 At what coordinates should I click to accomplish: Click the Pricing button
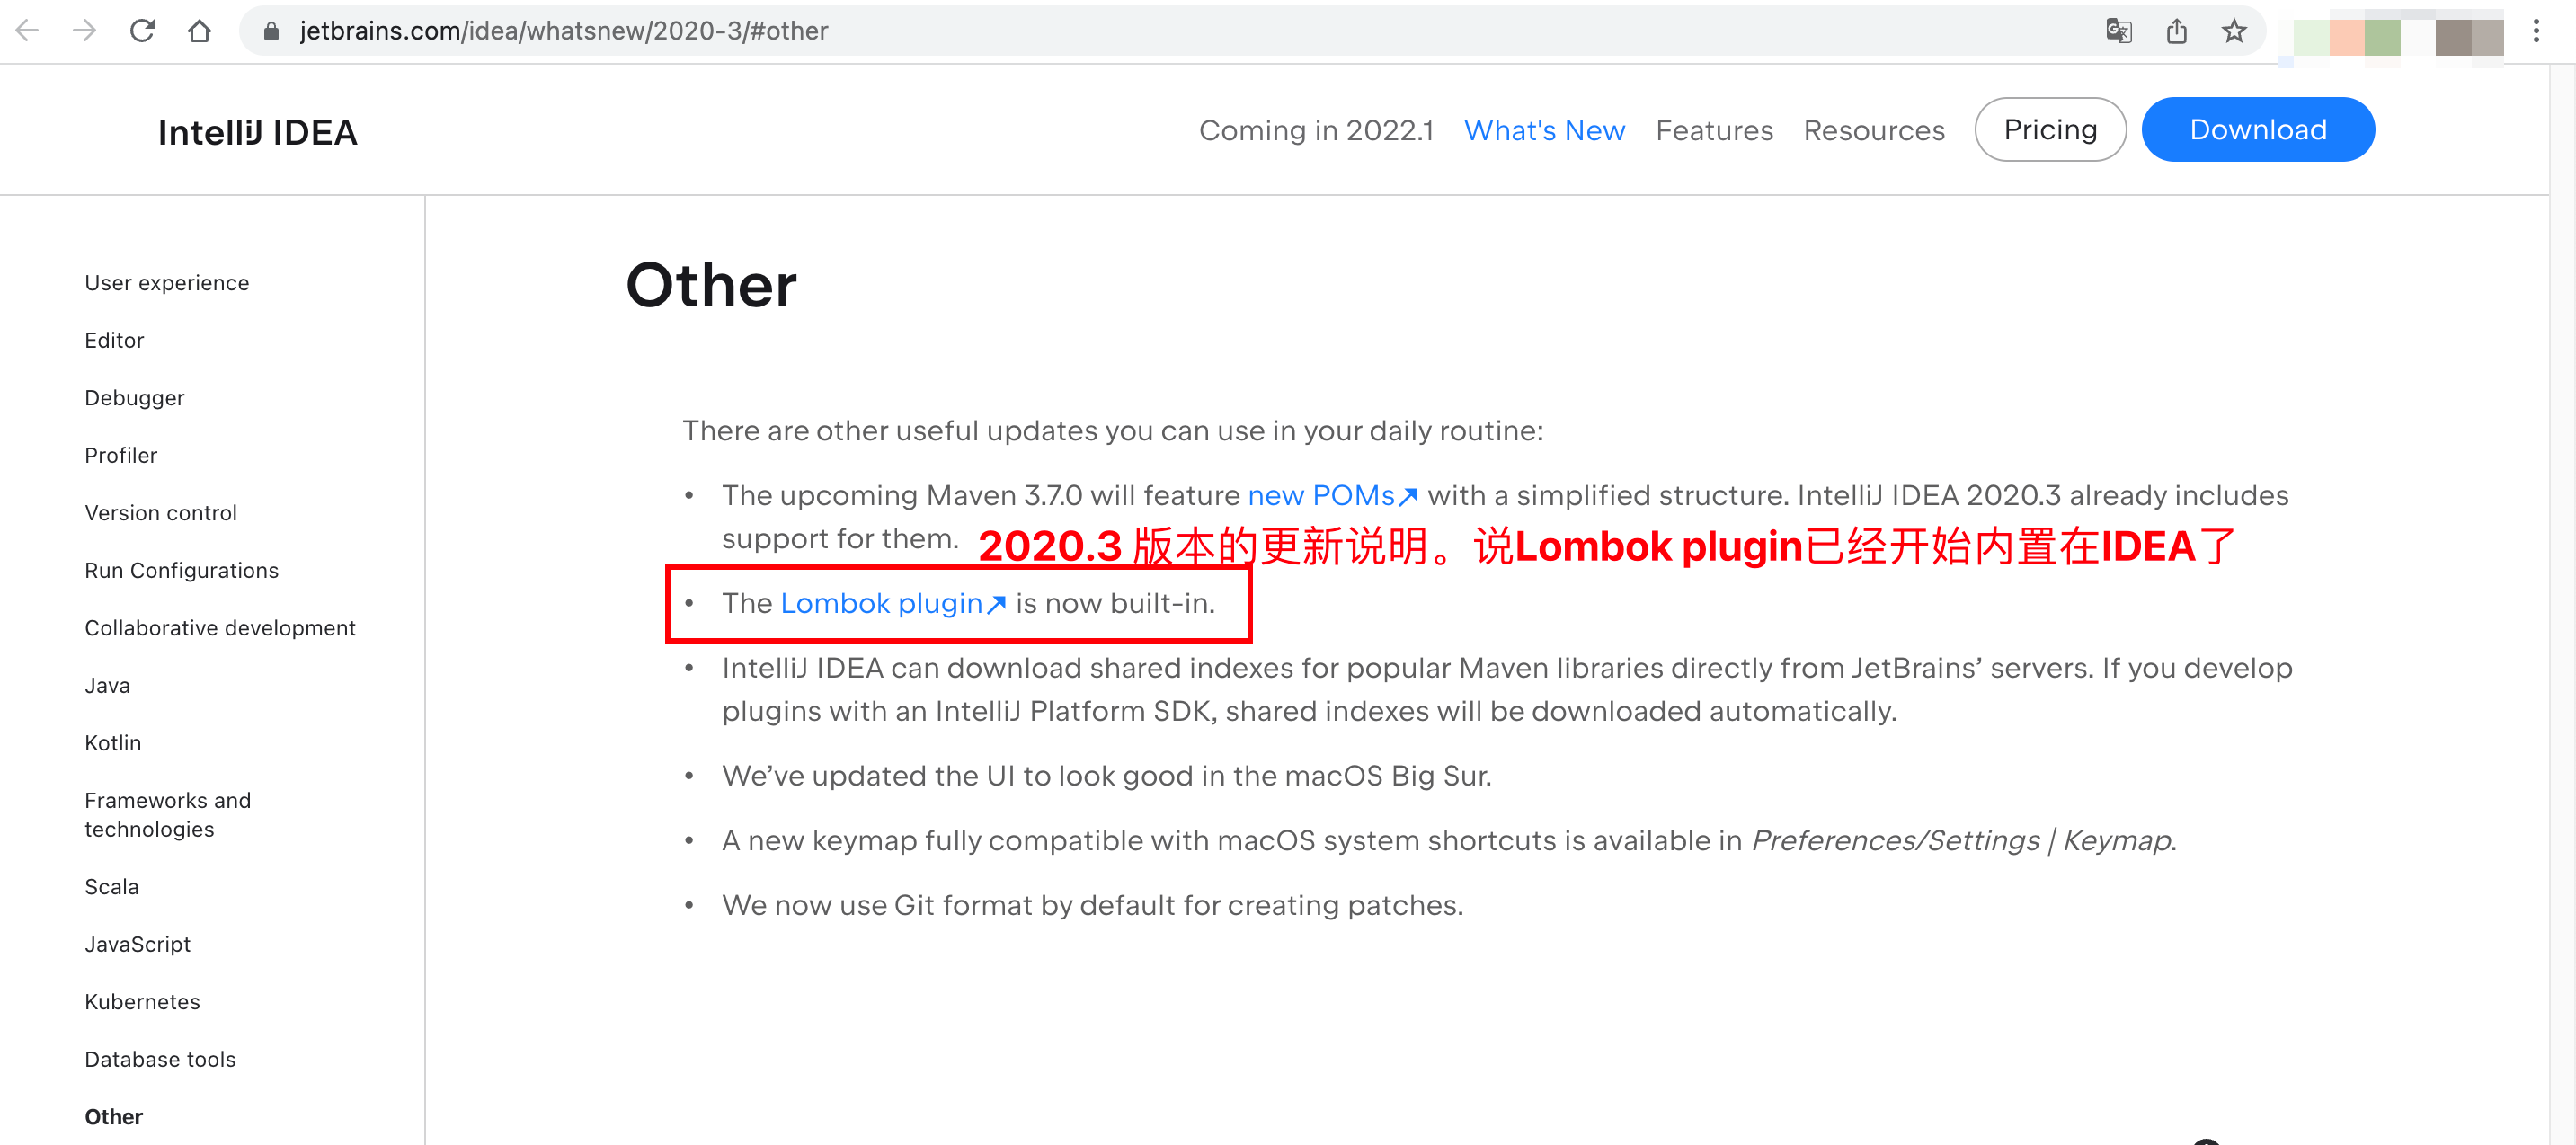pos(2052,129)
